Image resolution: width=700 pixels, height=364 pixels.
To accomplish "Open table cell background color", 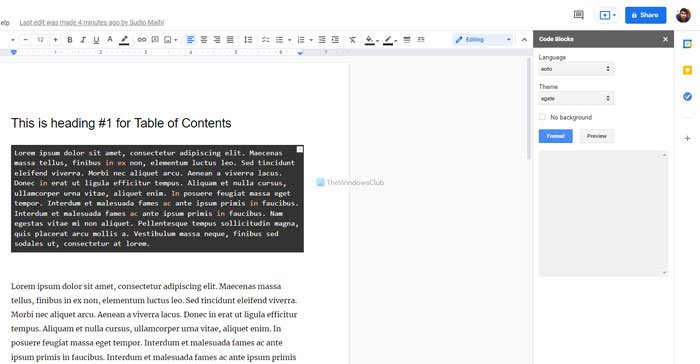I will 370,40.
